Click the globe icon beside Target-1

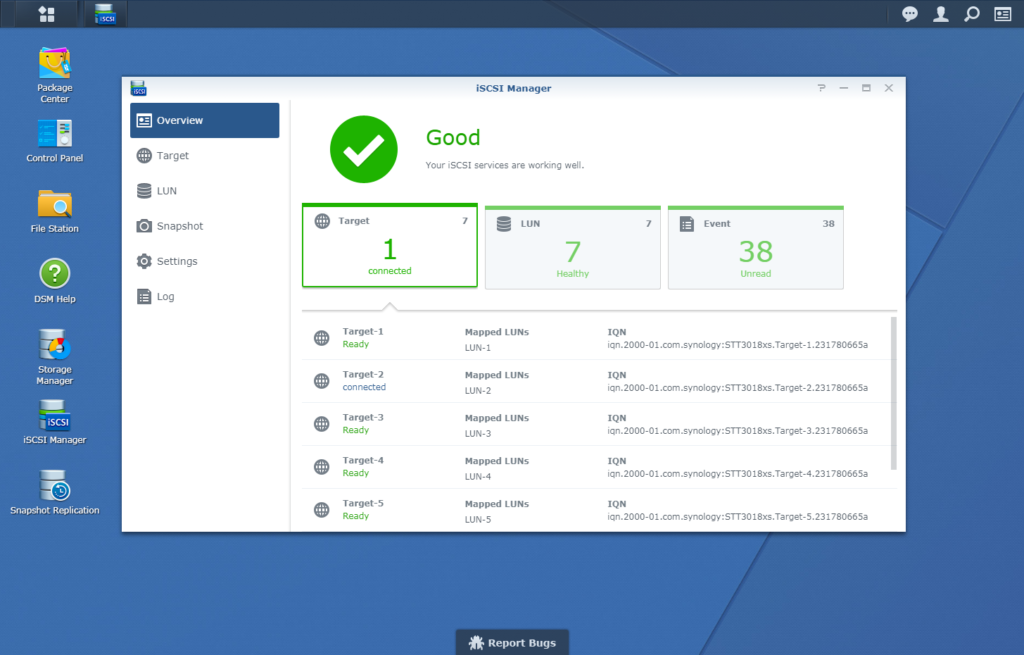click(321, 338)
